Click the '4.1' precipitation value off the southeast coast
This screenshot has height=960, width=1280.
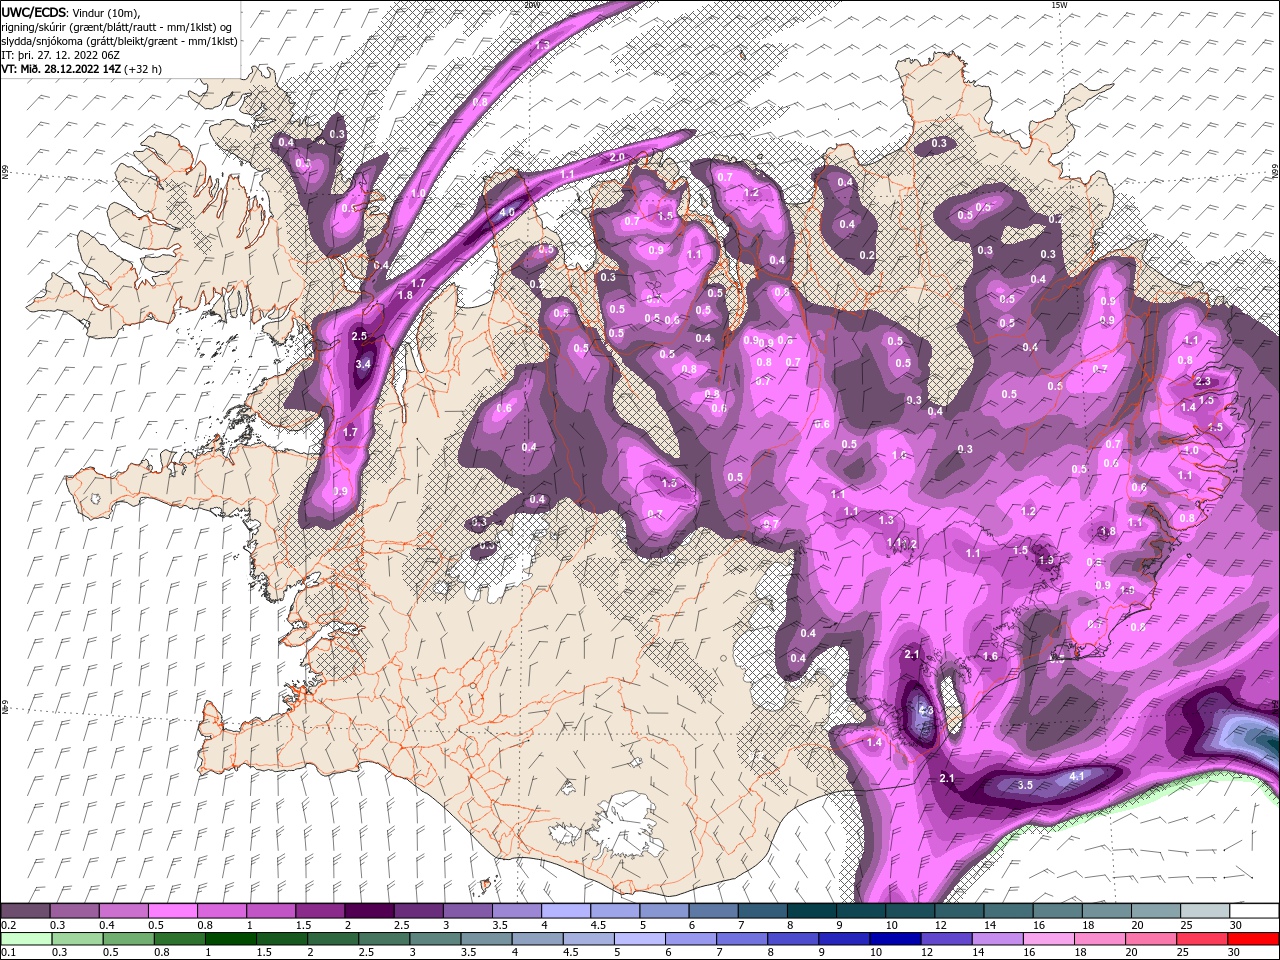[1077, 776]
